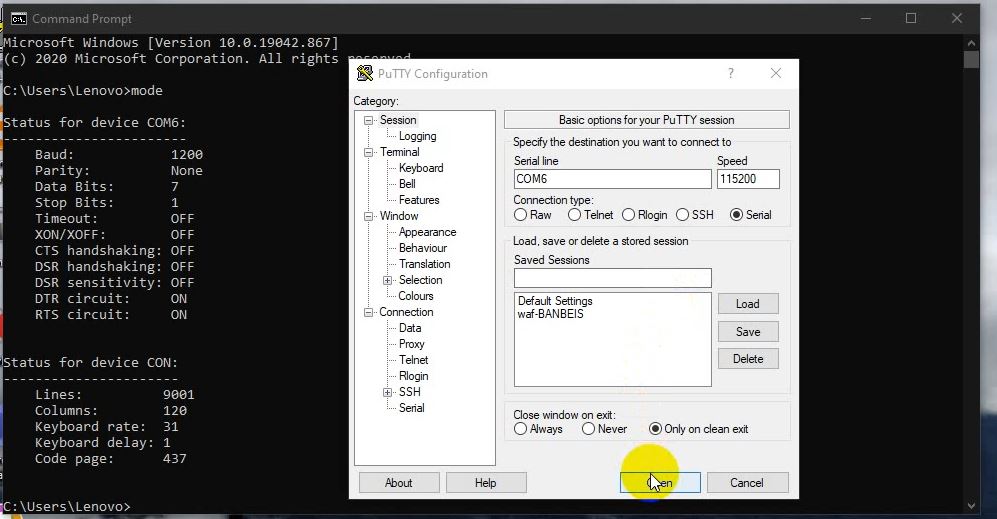Select the Rlogin connection type
Screen dimensions: 997x519
click(x=628, y=215)
